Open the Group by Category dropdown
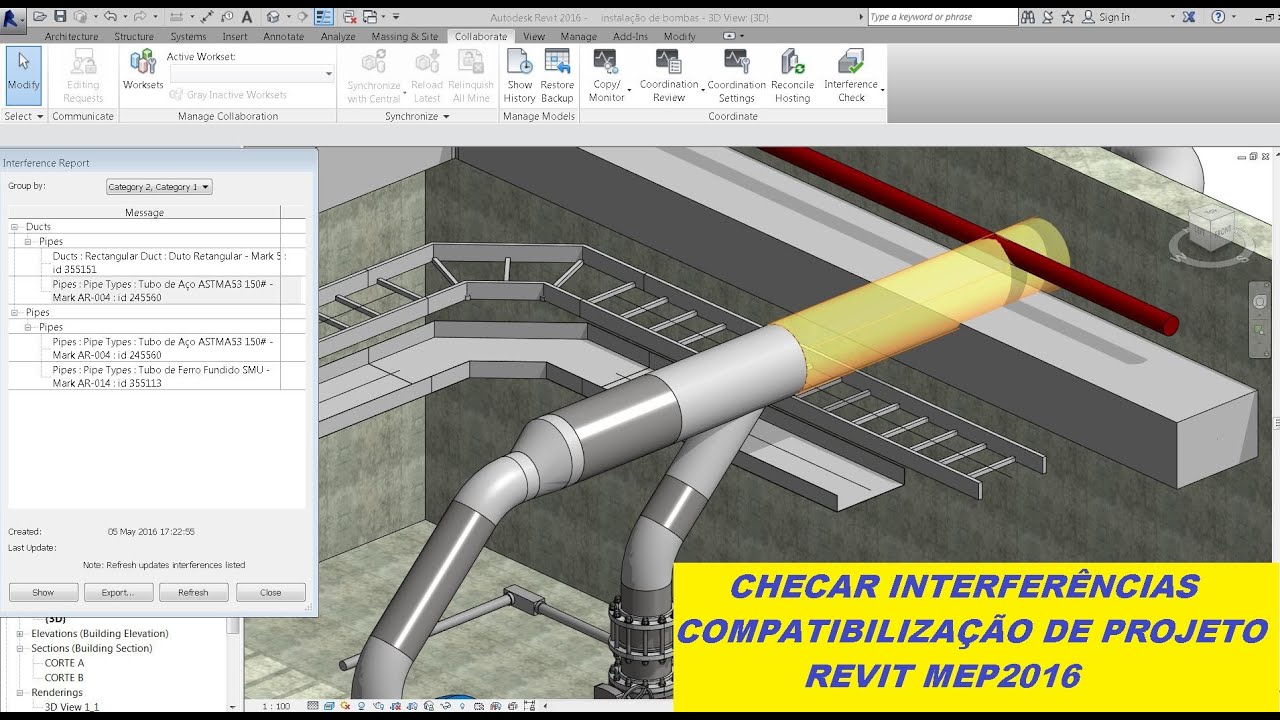The width and height of the screenshot is (1280, 720). [159, 187]
